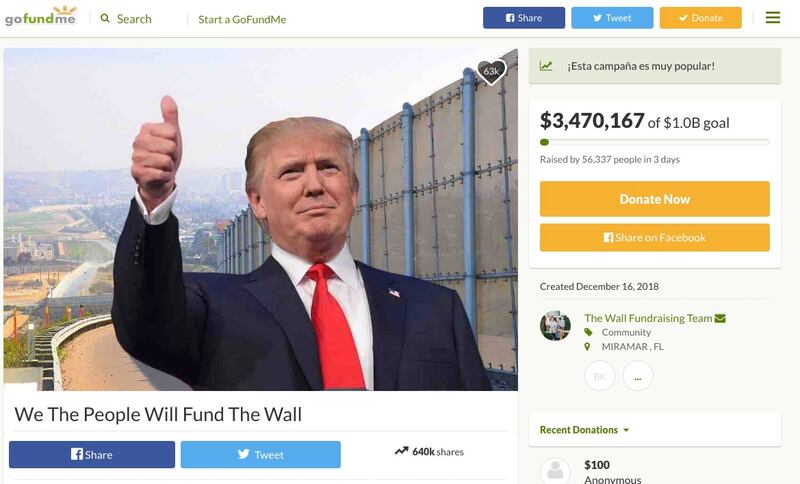Open the ellipsis circle for more donors

(638, 376)
